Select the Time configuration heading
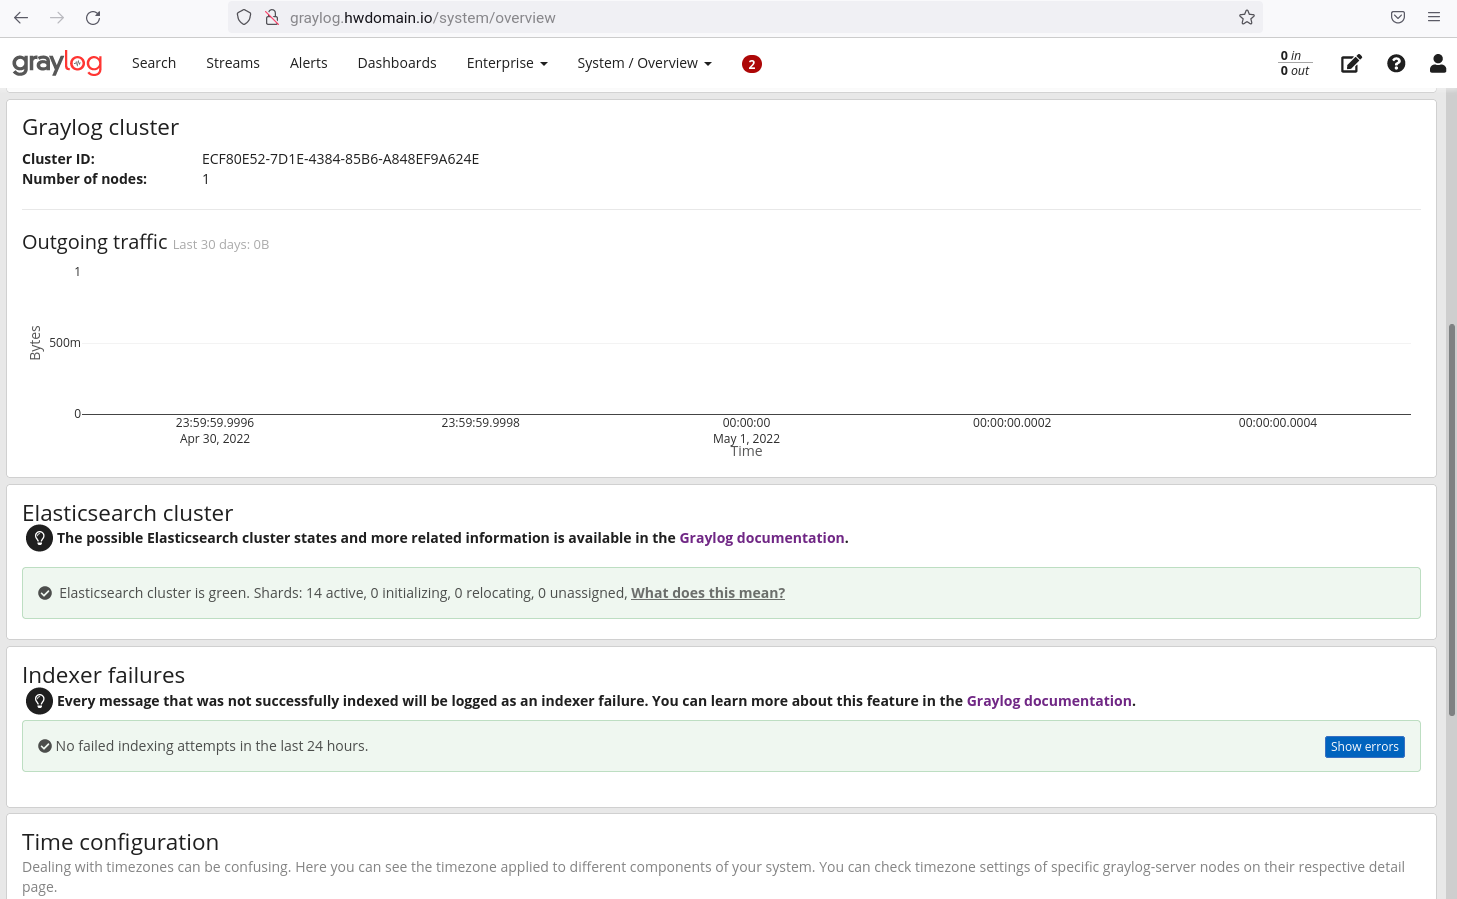This screenshot has width=1457, height=899. (120, 842)
